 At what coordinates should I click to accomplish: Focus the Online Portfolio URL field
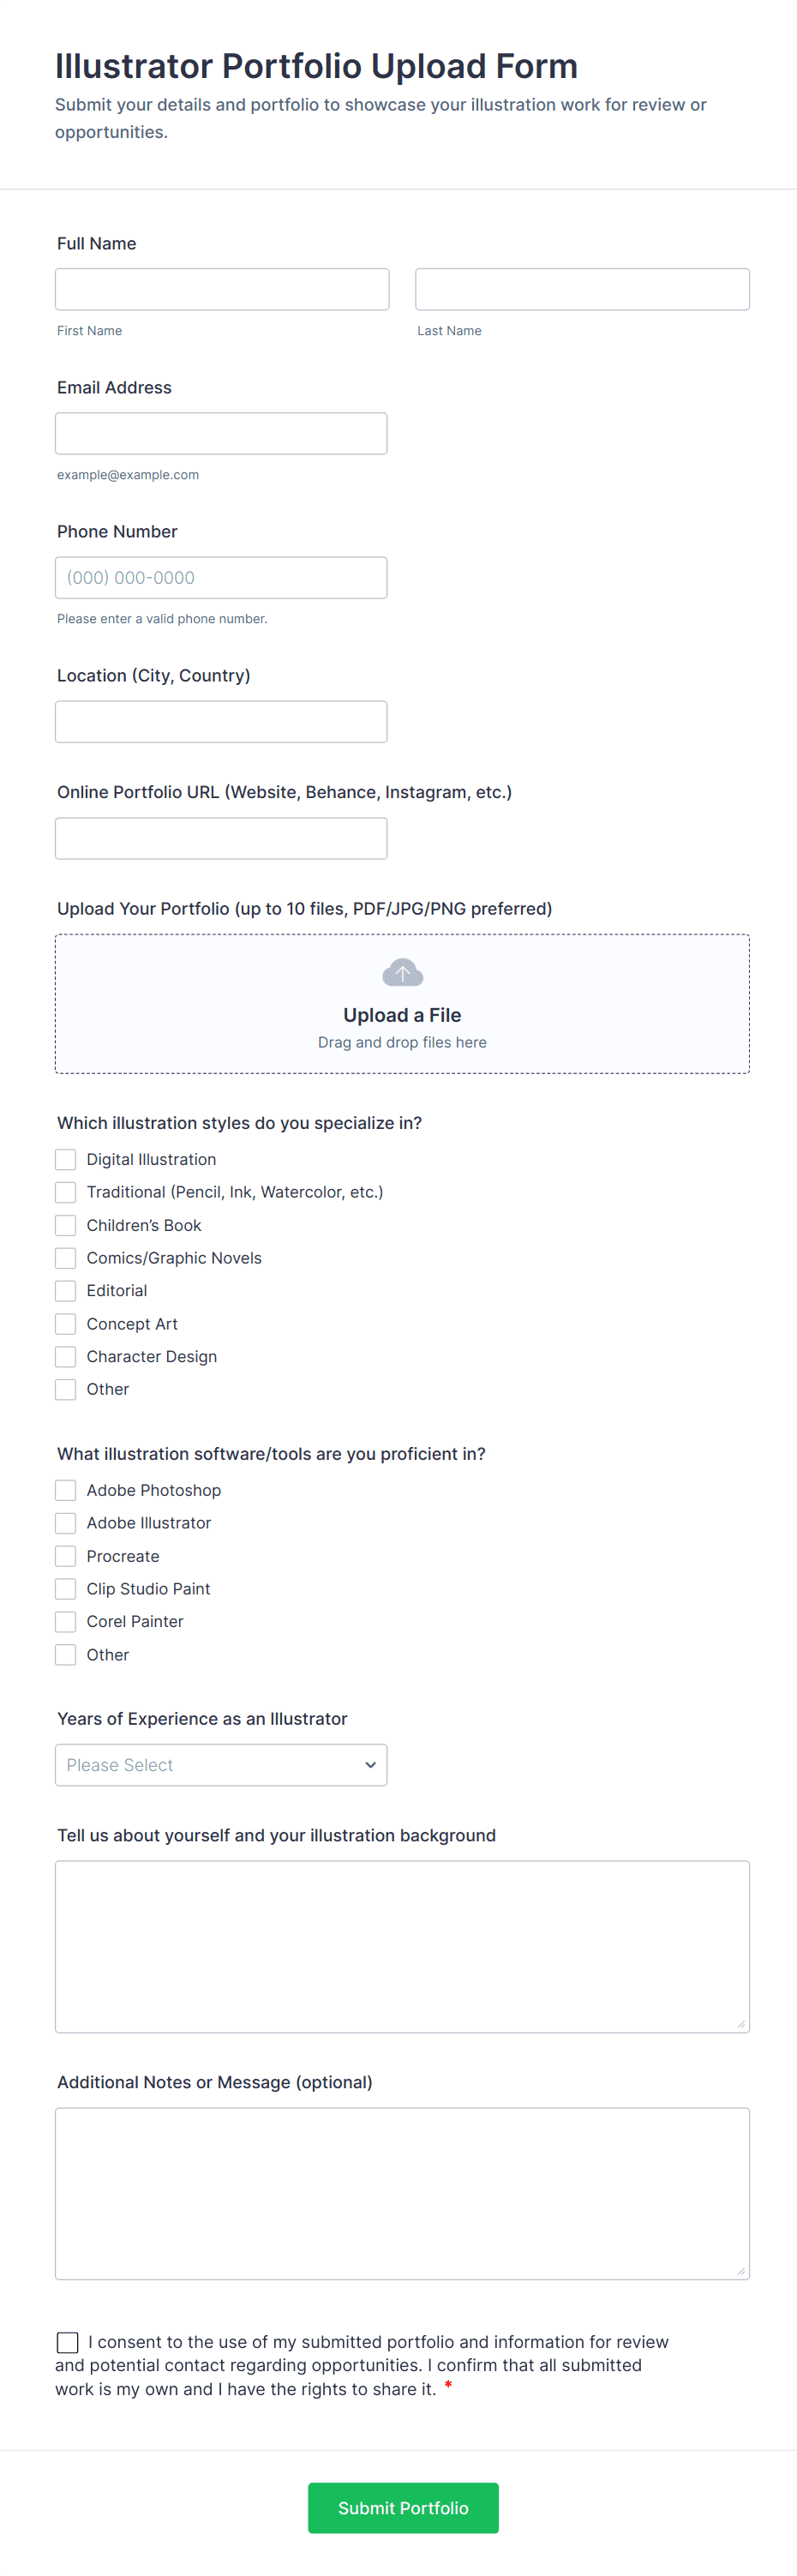click(221, 838)
